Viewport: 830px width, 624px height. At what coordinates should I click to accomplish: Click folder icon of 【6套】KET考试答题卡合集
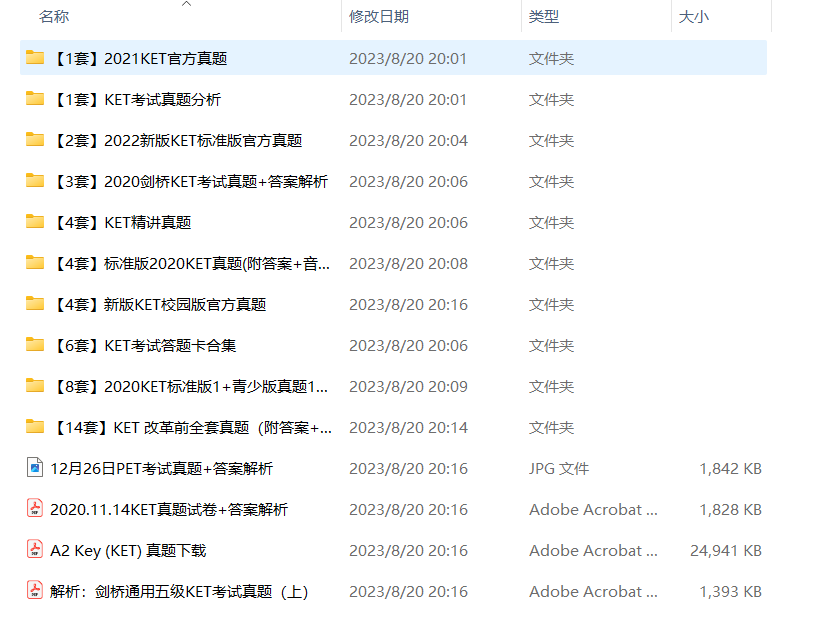point(35,345)
